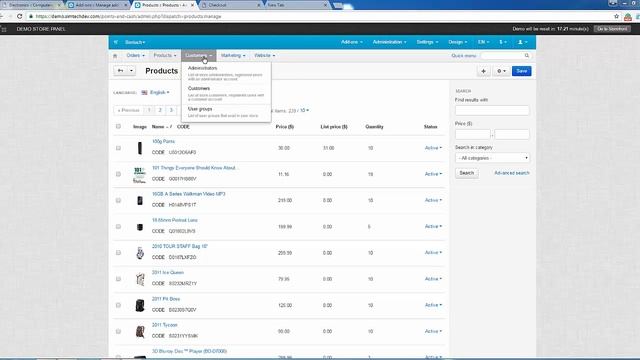Open thumbnail of 16GB A Series Walkman
Viewport: 640px width, 360px height.
click(140, 200)
